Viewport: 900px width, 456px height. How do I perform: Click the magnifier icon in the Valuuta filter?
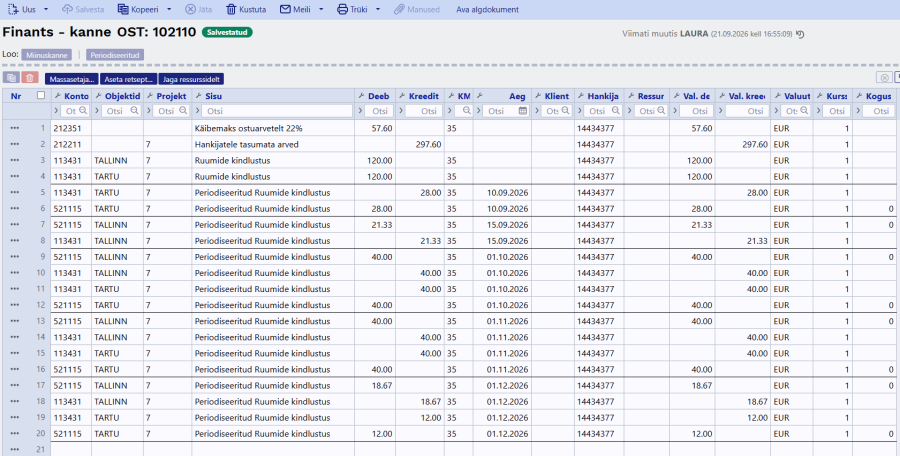point(804,111)
